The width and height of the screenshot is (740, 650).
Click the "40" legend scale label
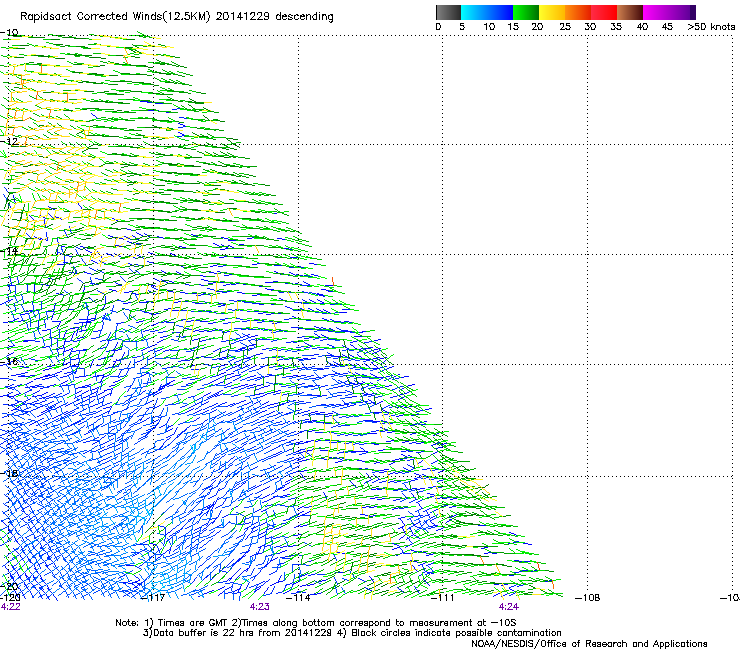pyautogui.click(x=642, y=27)
